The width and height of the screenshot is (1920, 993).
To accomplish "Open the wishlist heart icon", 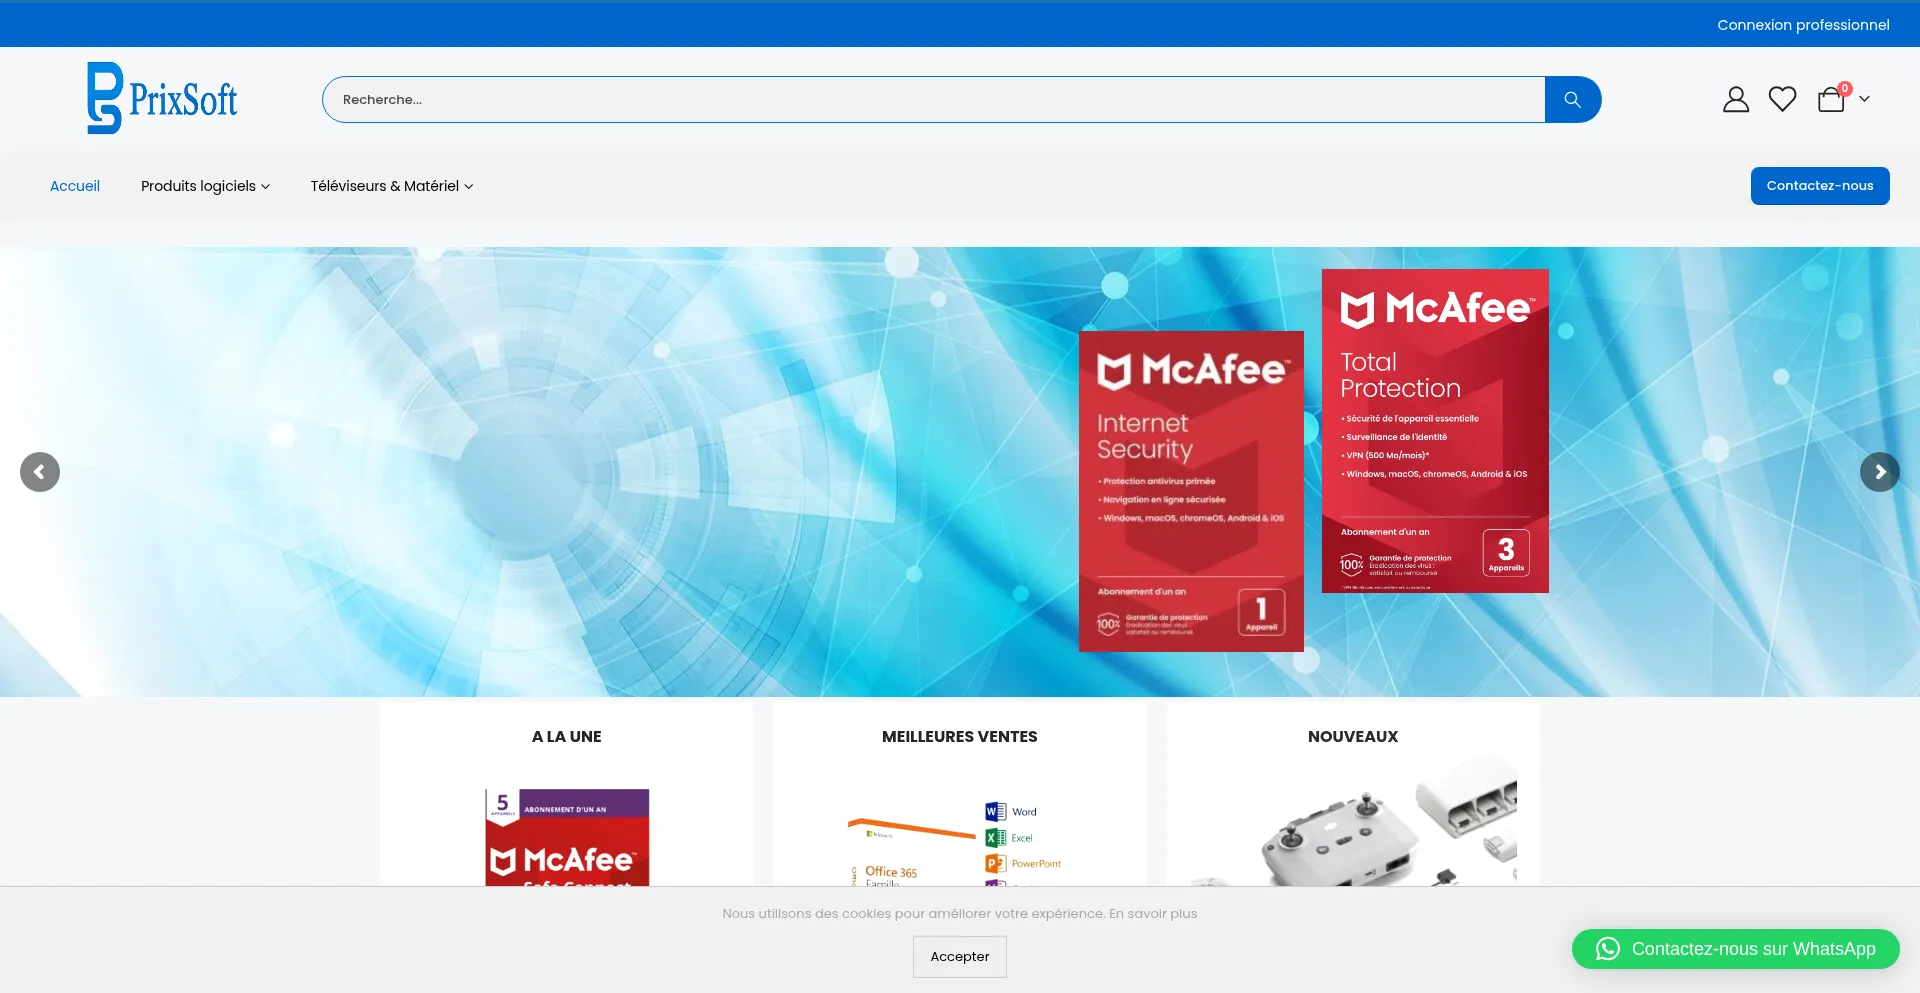I will 1782,99.
